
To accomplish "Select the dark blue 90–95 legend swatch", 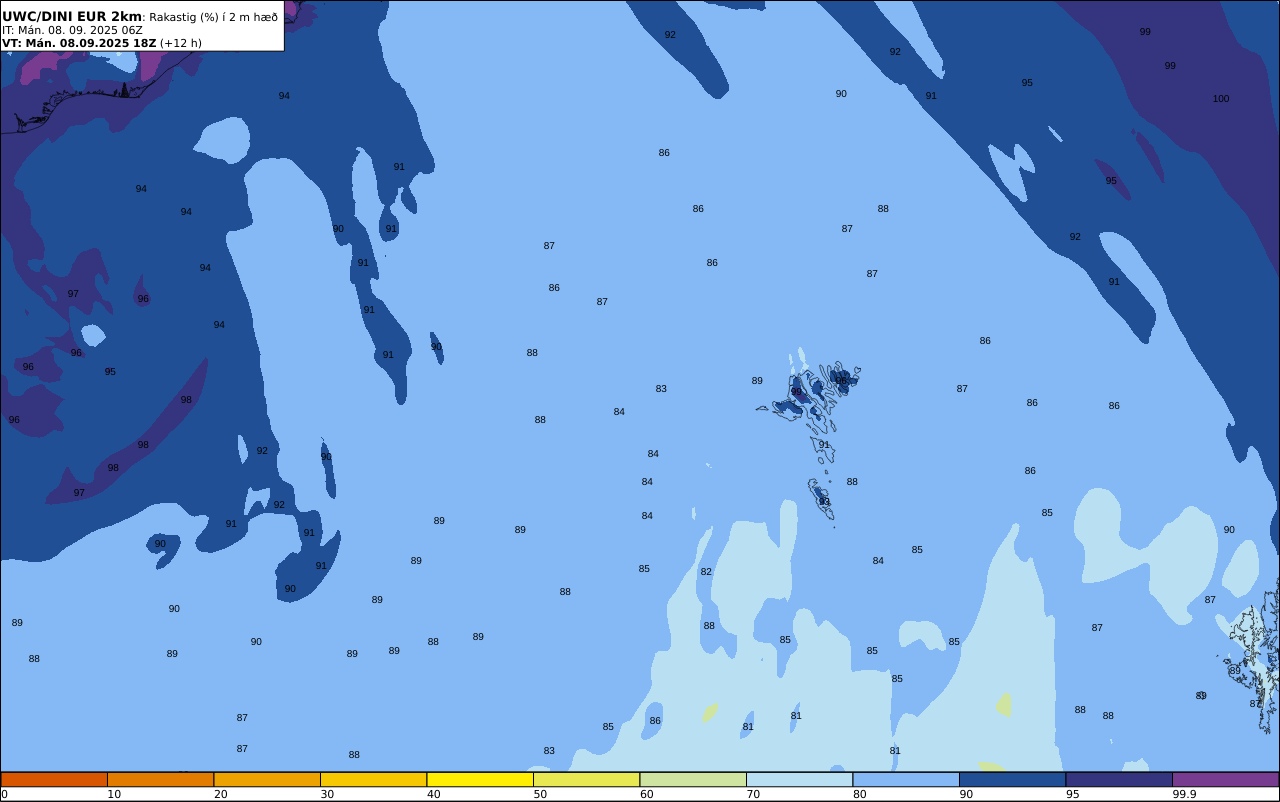I will click(x=1012, y=779).
